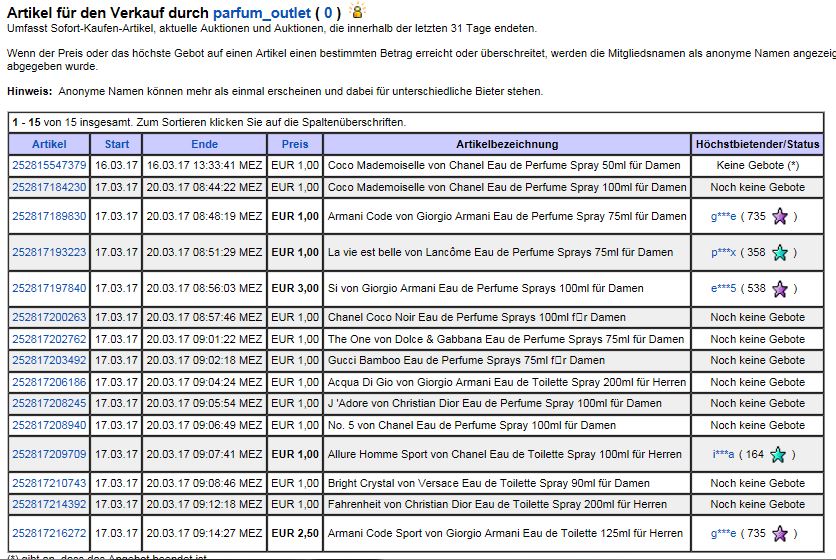Image resolution: width=836 pixels, height=560 pixels.
Task: Open item 252817200263
Action: pos(49,317)
